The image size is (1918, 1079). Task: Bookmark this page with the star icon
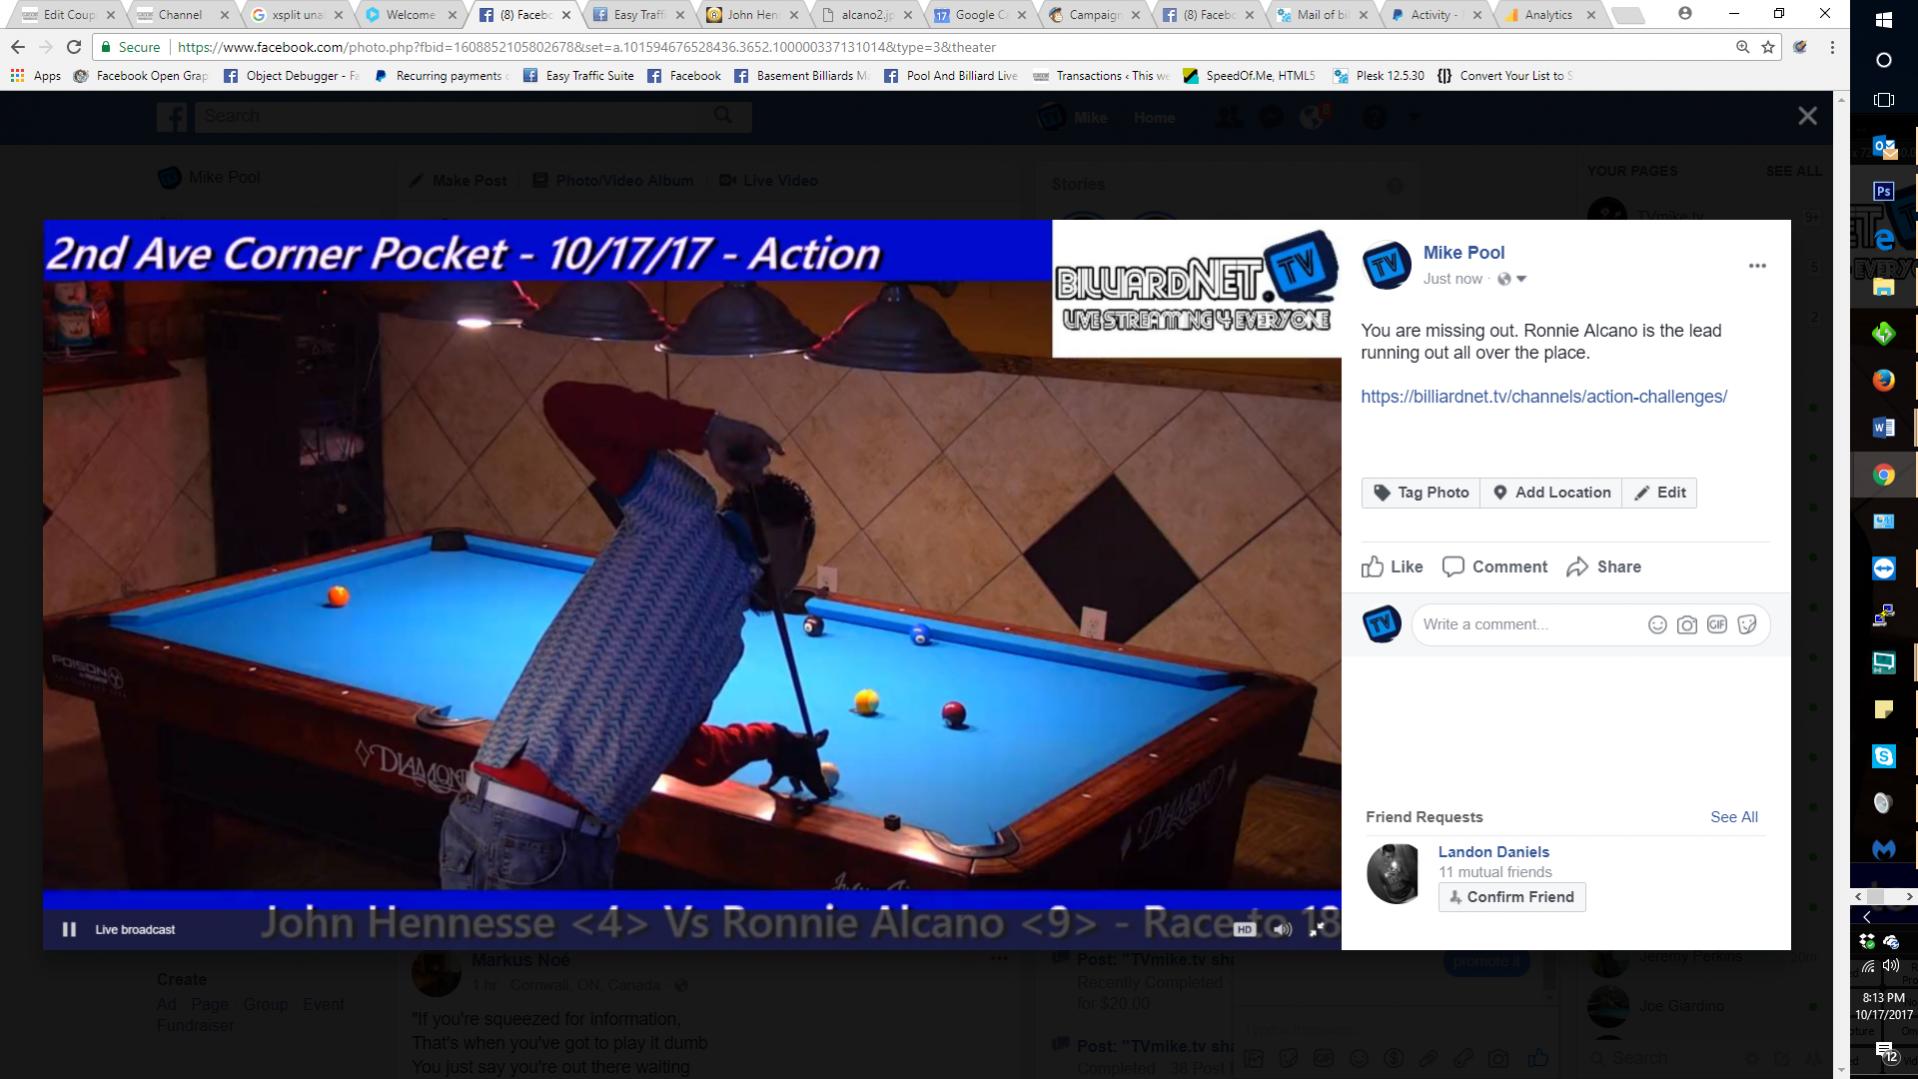point(1768,47)
